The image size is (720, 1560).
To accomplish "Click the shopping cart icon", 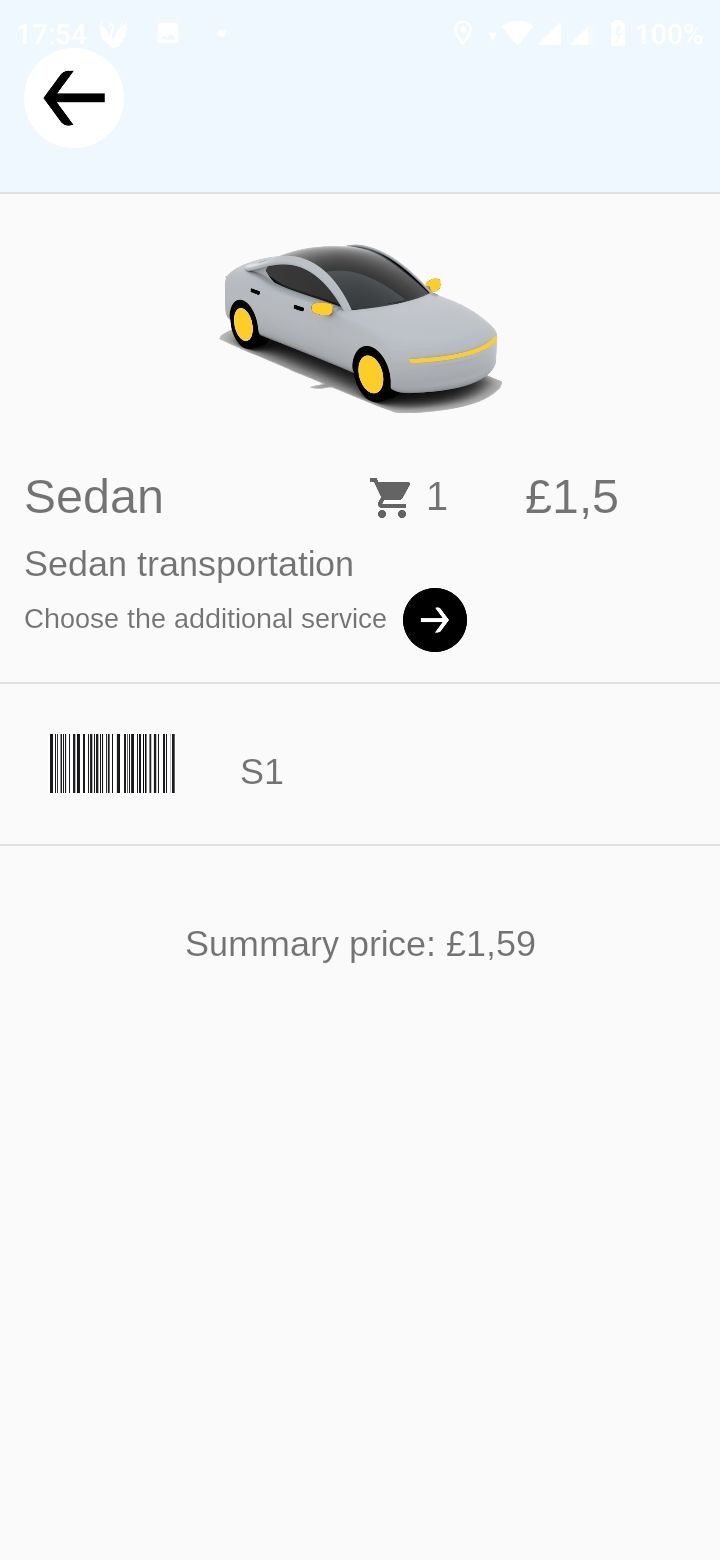I will tap(389, 497).
